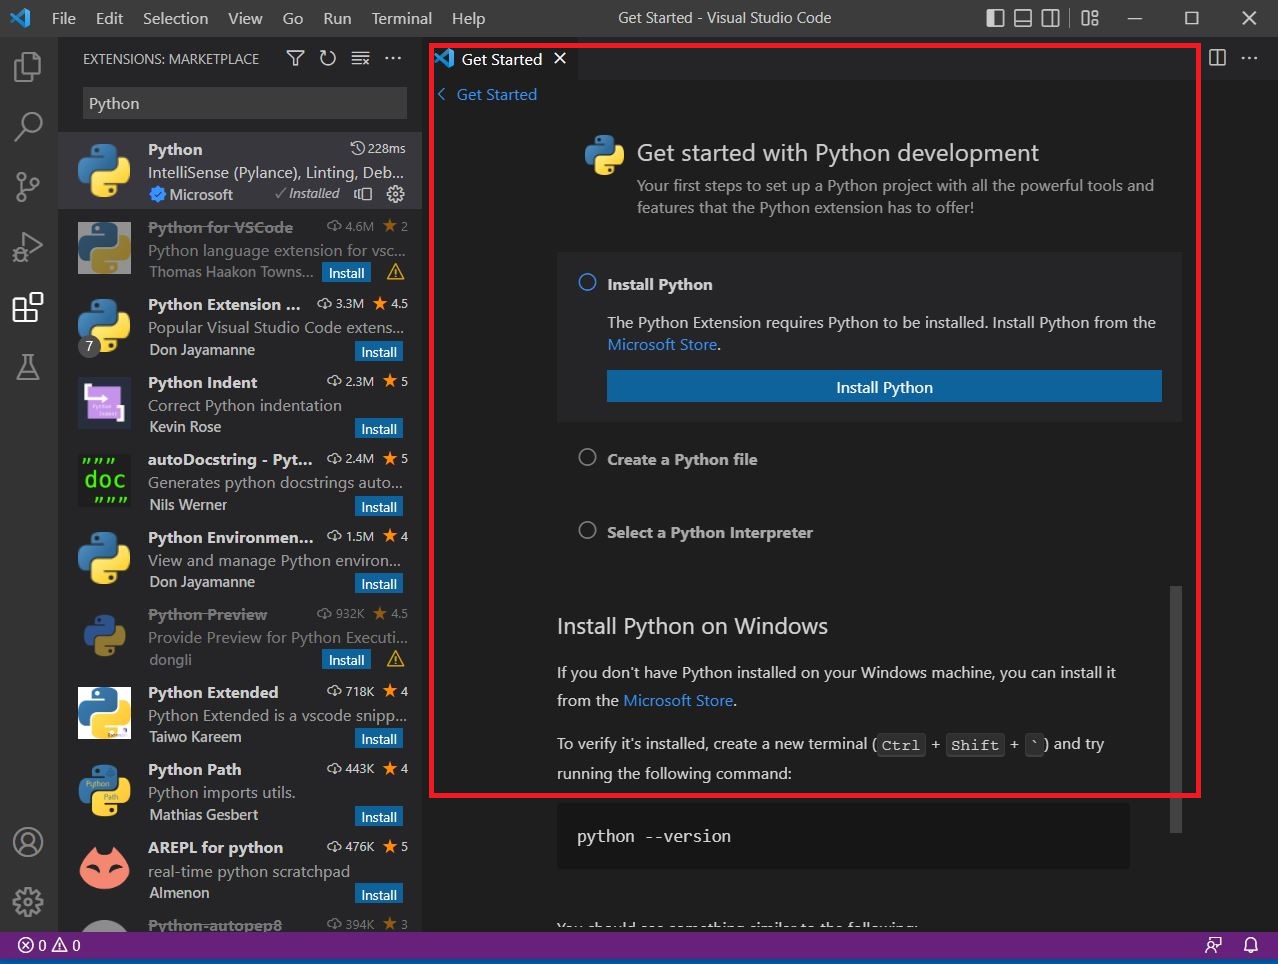Open the Source Control view
The height and width of the screenshot is (964, 1278).
[28, 186]
